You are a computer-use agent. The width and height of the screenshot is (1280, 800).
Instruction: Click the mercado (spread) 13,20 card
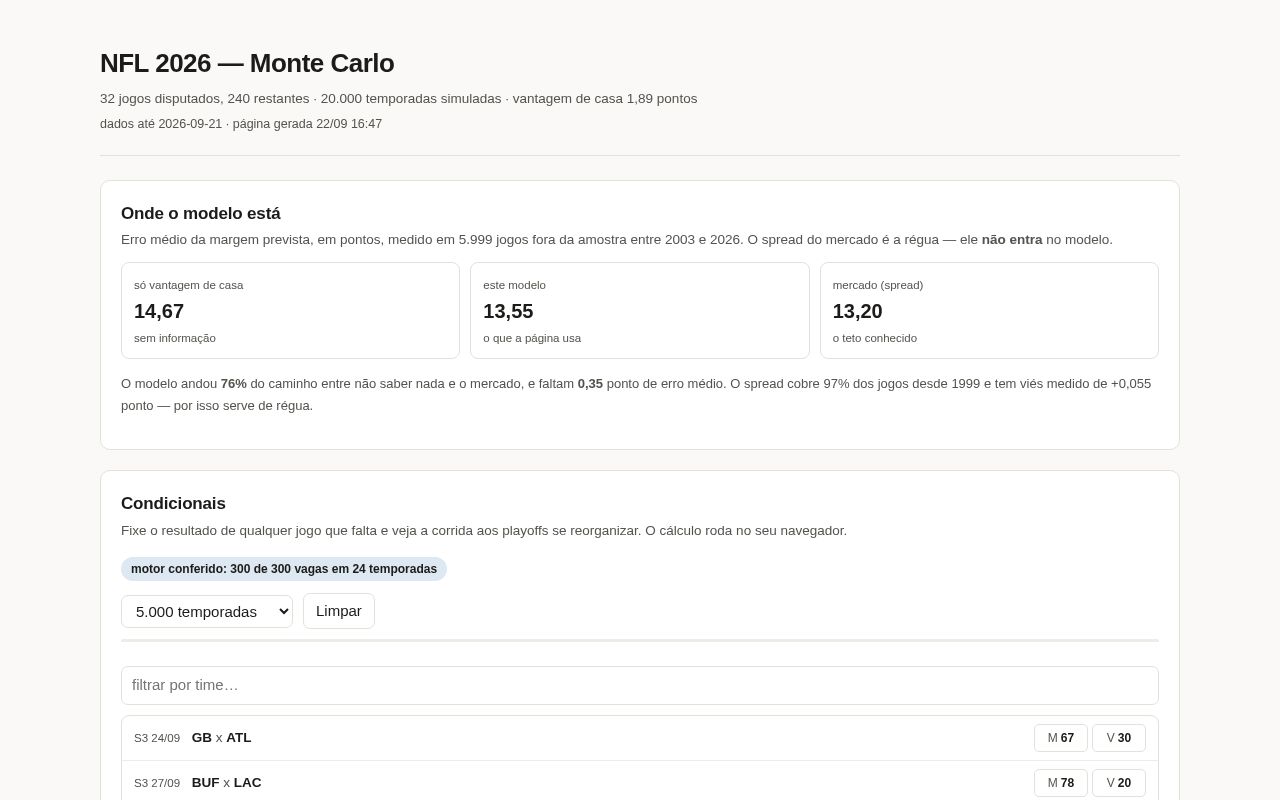click(989, 311)
